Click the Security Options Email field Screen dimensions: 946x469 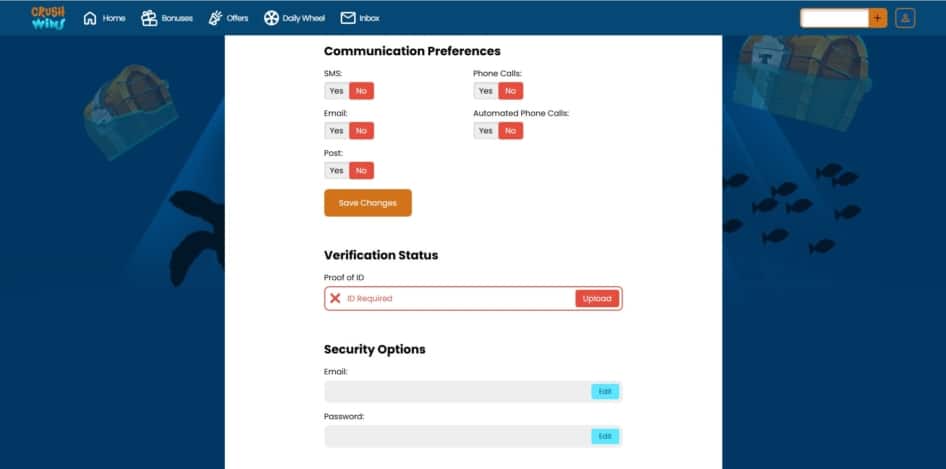tap(473, 392)
